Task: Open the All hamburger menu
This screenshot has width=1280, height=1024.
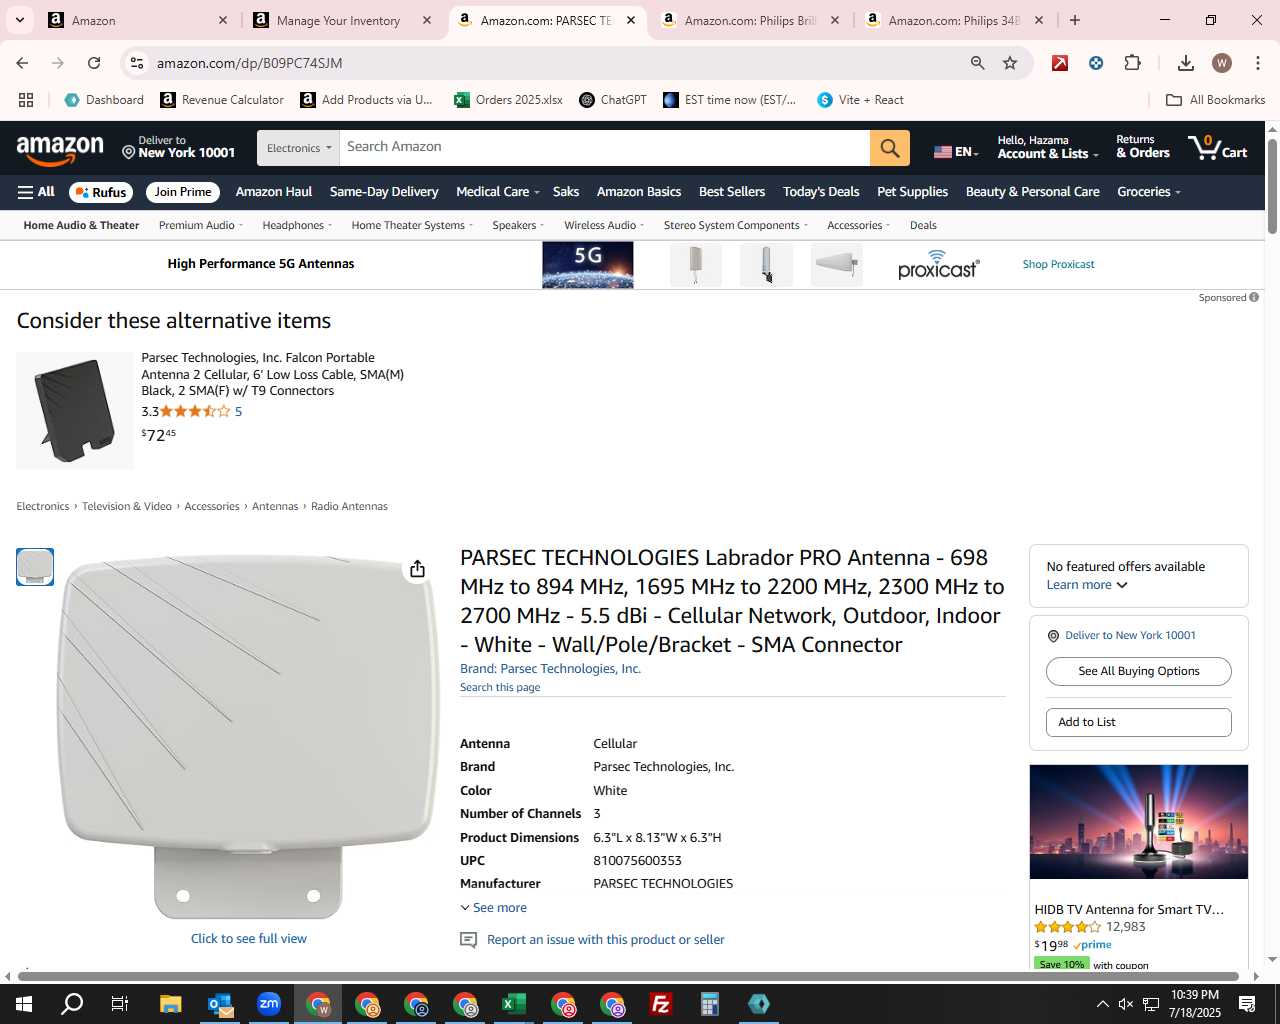Action: (36, 192)
